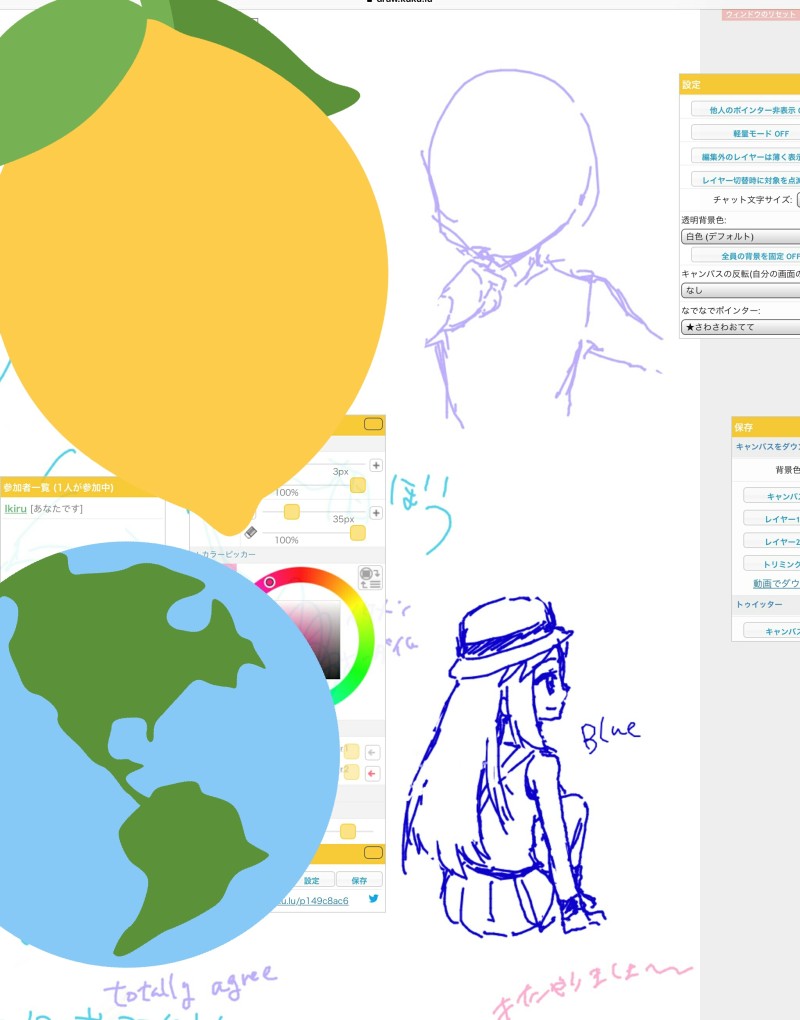Click the first キャンバス download button
The image size is (800, 1020).
[772, 496]
